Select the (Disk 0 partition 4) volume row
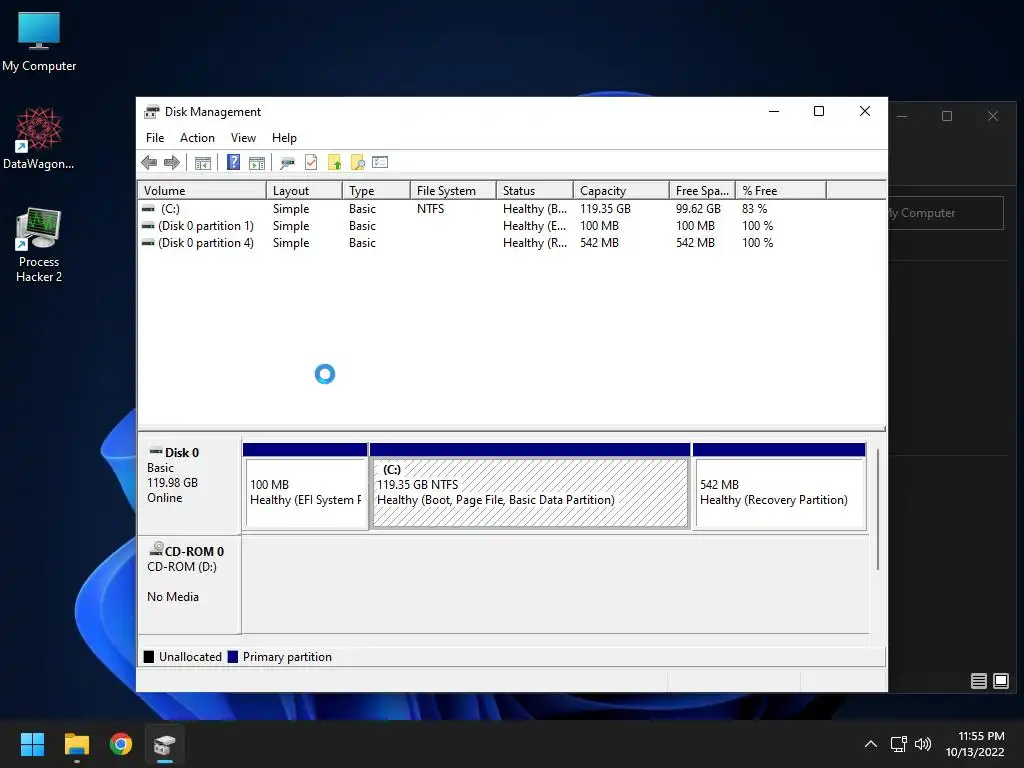The width and height of the screenshot is (1024, 768). [x=482, y=243]
